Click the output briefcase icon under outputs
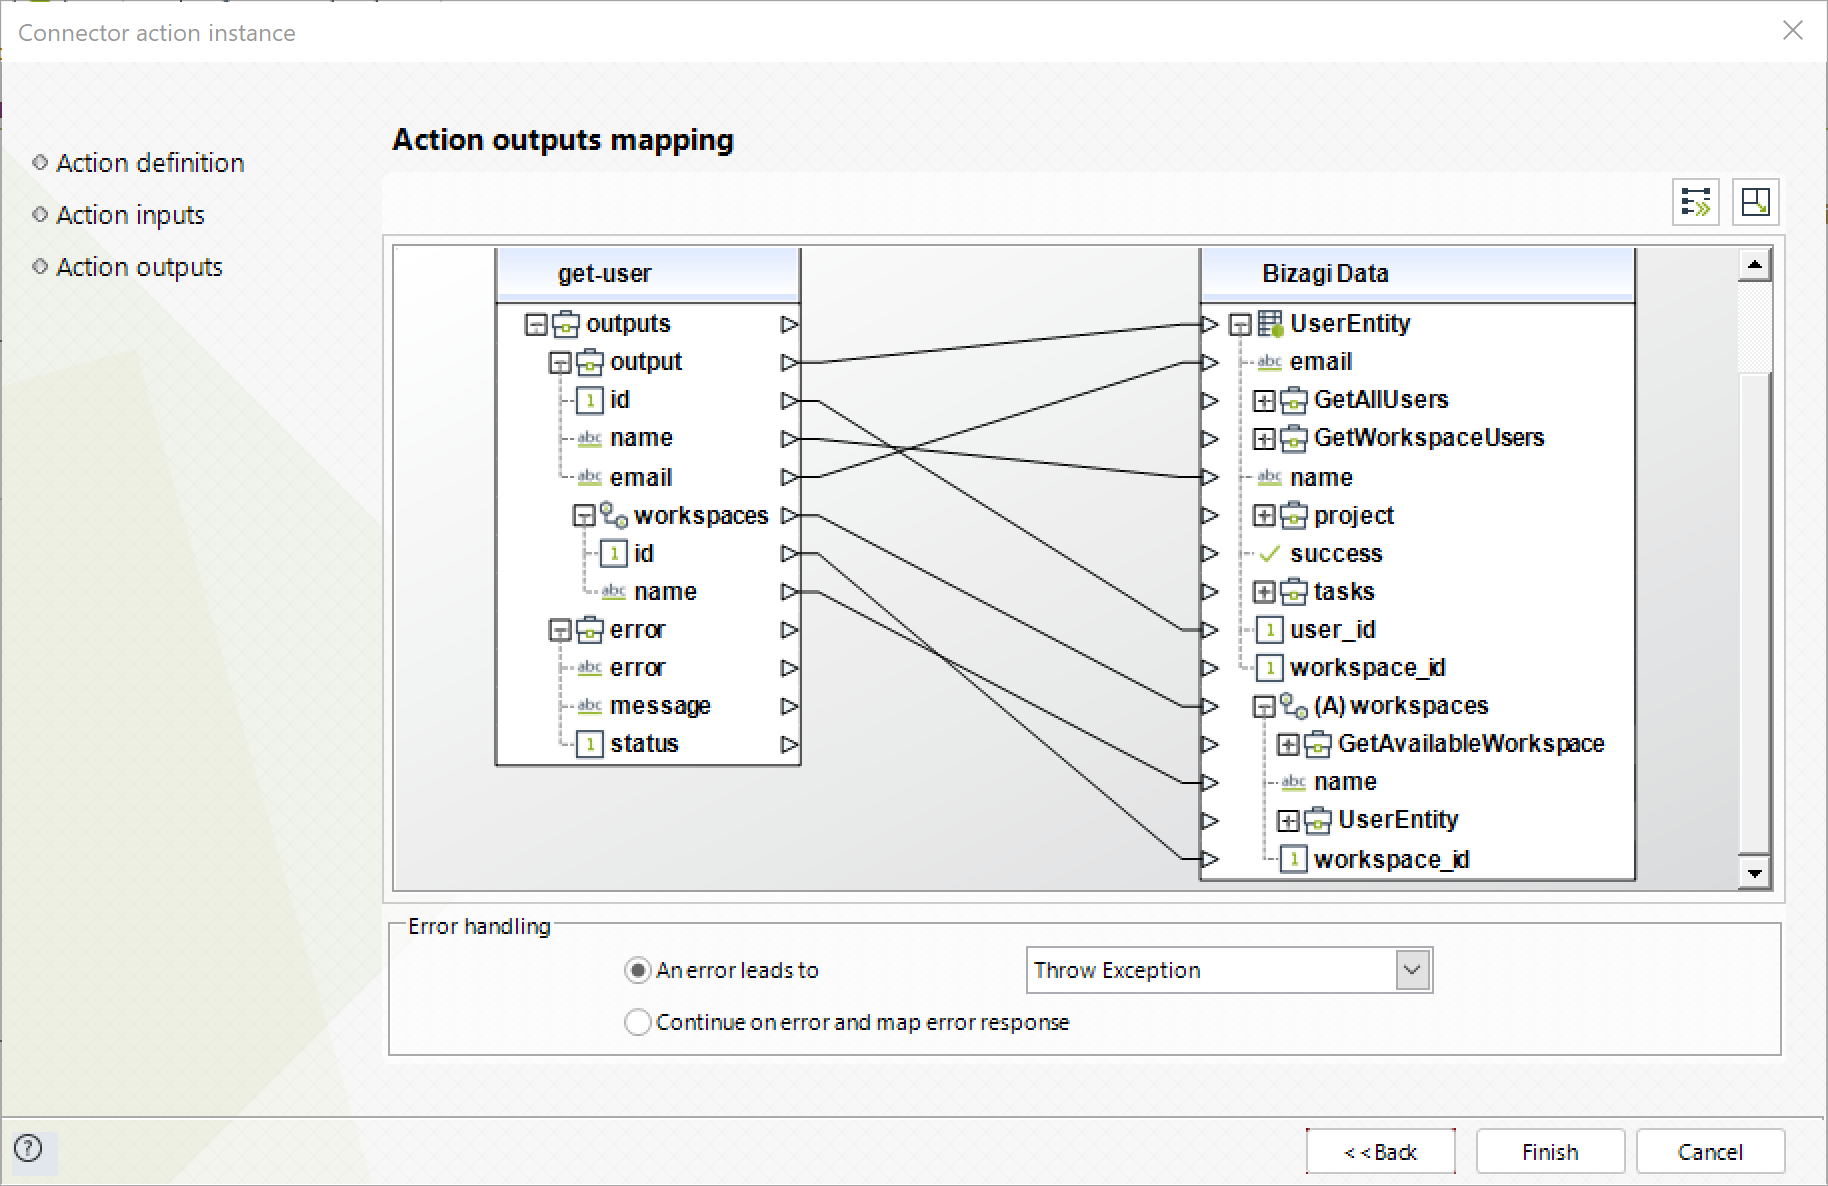Screen dimensions: 1828x1186 590,362
